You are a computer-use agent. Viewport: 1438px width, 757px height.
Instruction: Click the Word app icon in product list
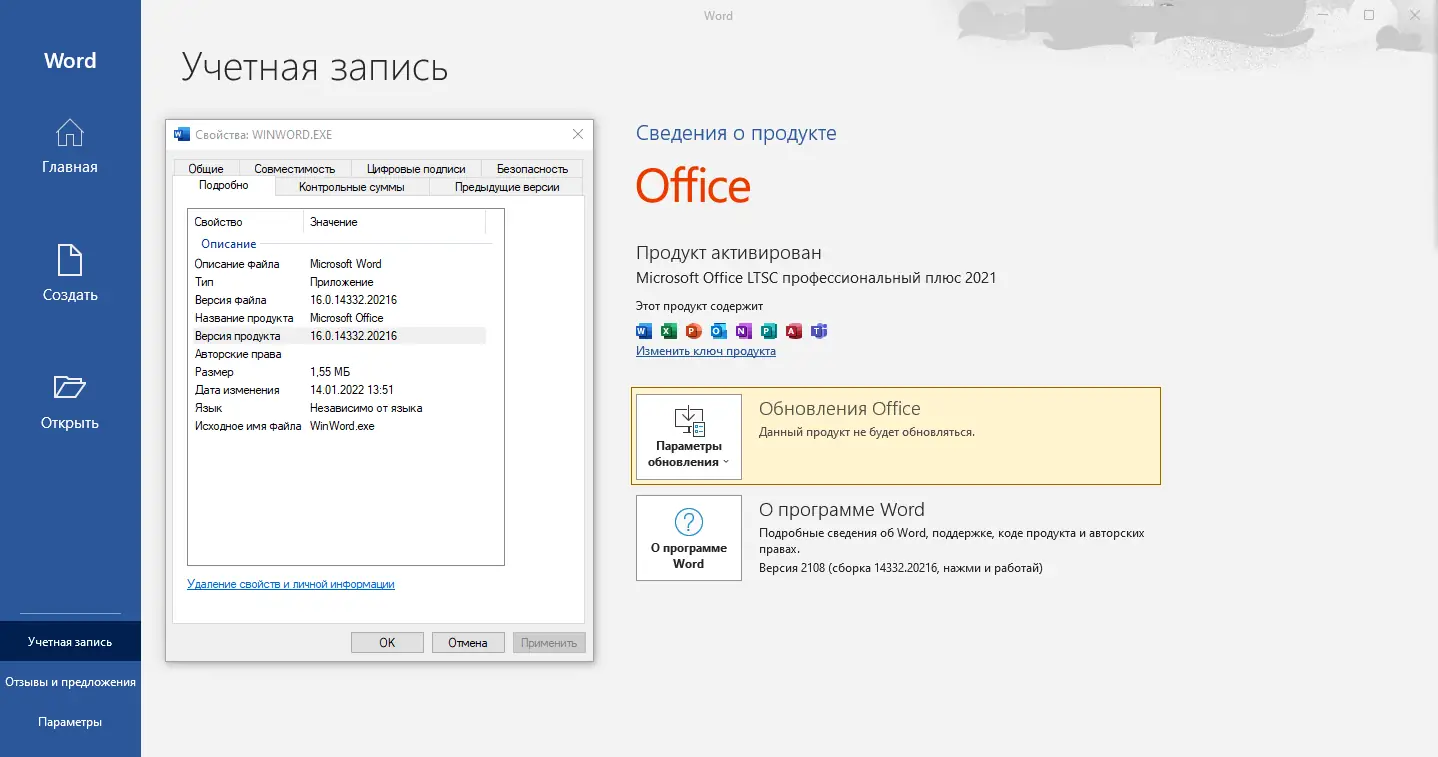[x=644, y=331]
